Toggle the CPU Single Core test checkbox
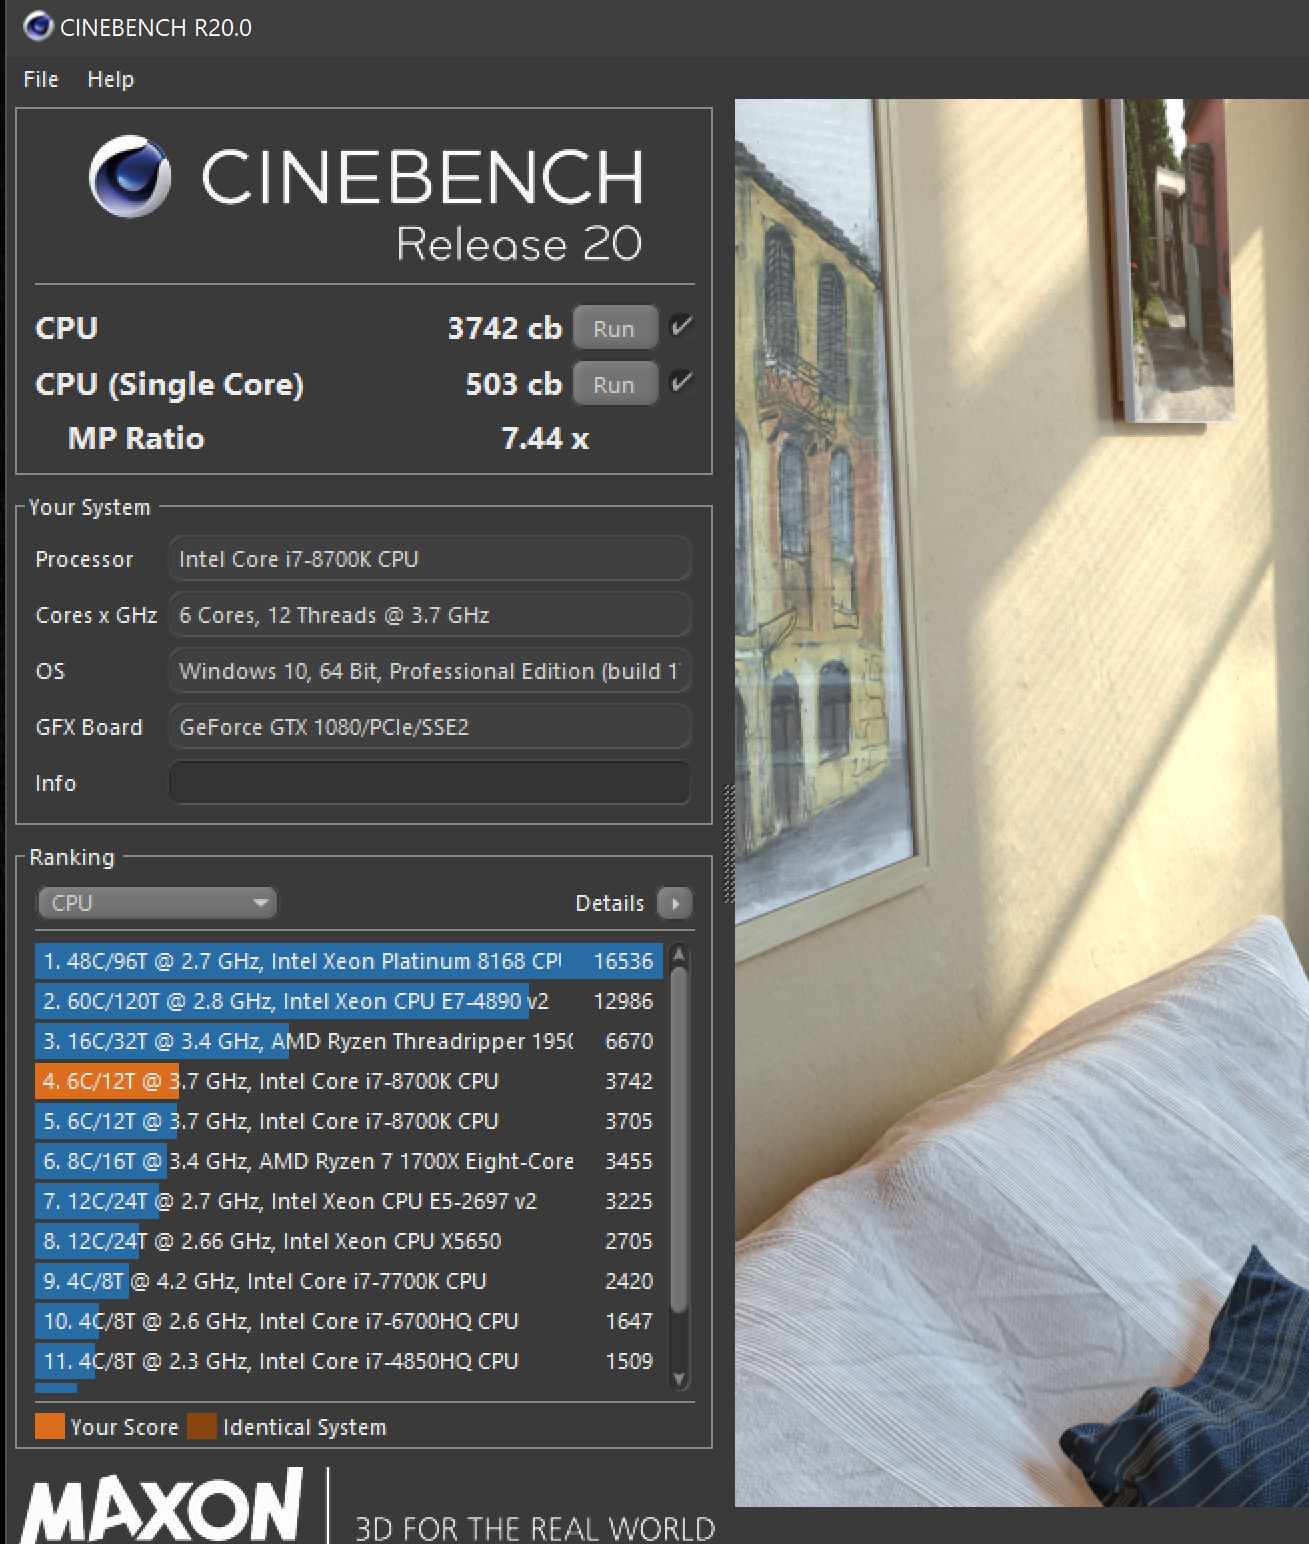The image size is (1309, 1544). pos(682,382)
